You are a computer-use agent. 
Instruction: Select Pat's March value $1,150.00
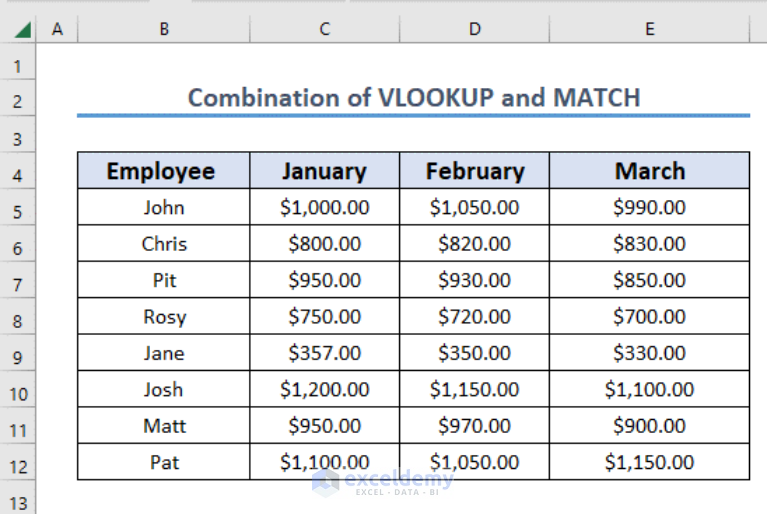click(x=650, y=462)
